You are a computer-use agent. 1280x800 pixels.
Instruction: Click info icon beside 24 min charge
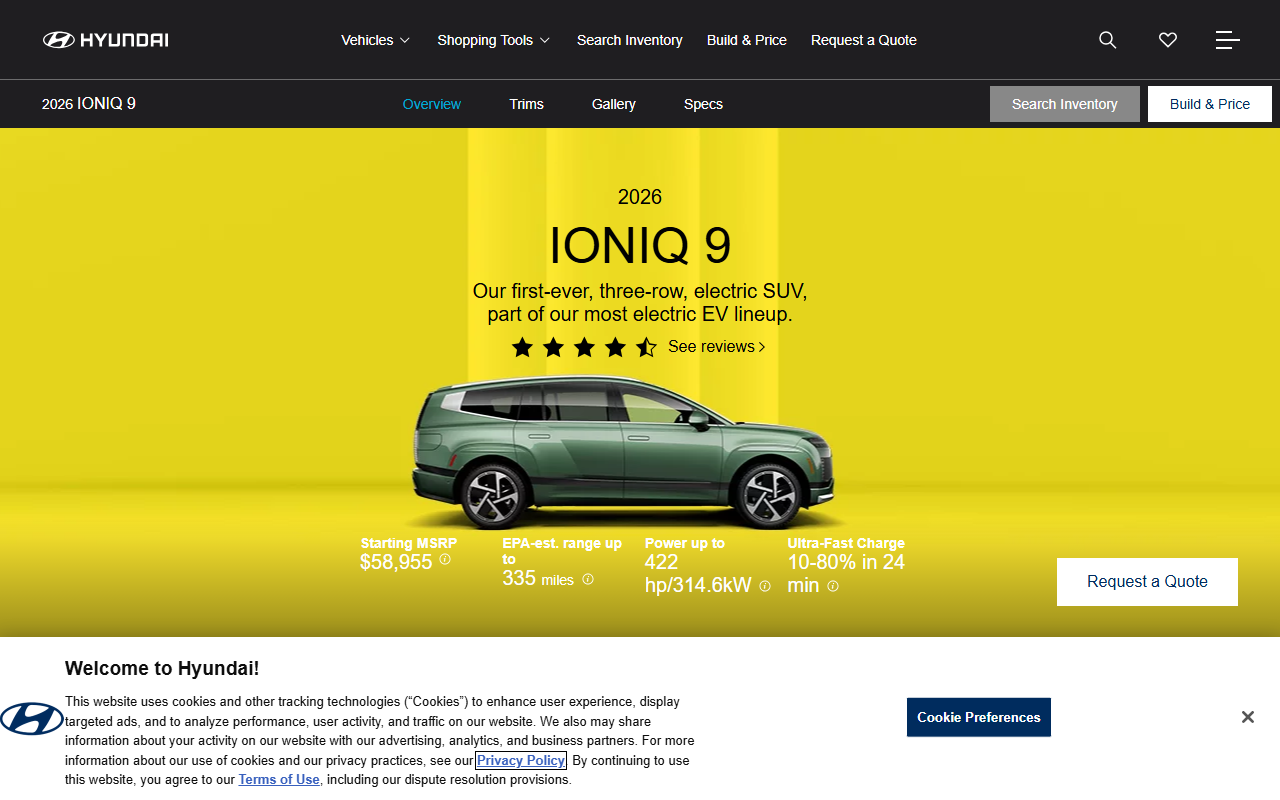833,586
